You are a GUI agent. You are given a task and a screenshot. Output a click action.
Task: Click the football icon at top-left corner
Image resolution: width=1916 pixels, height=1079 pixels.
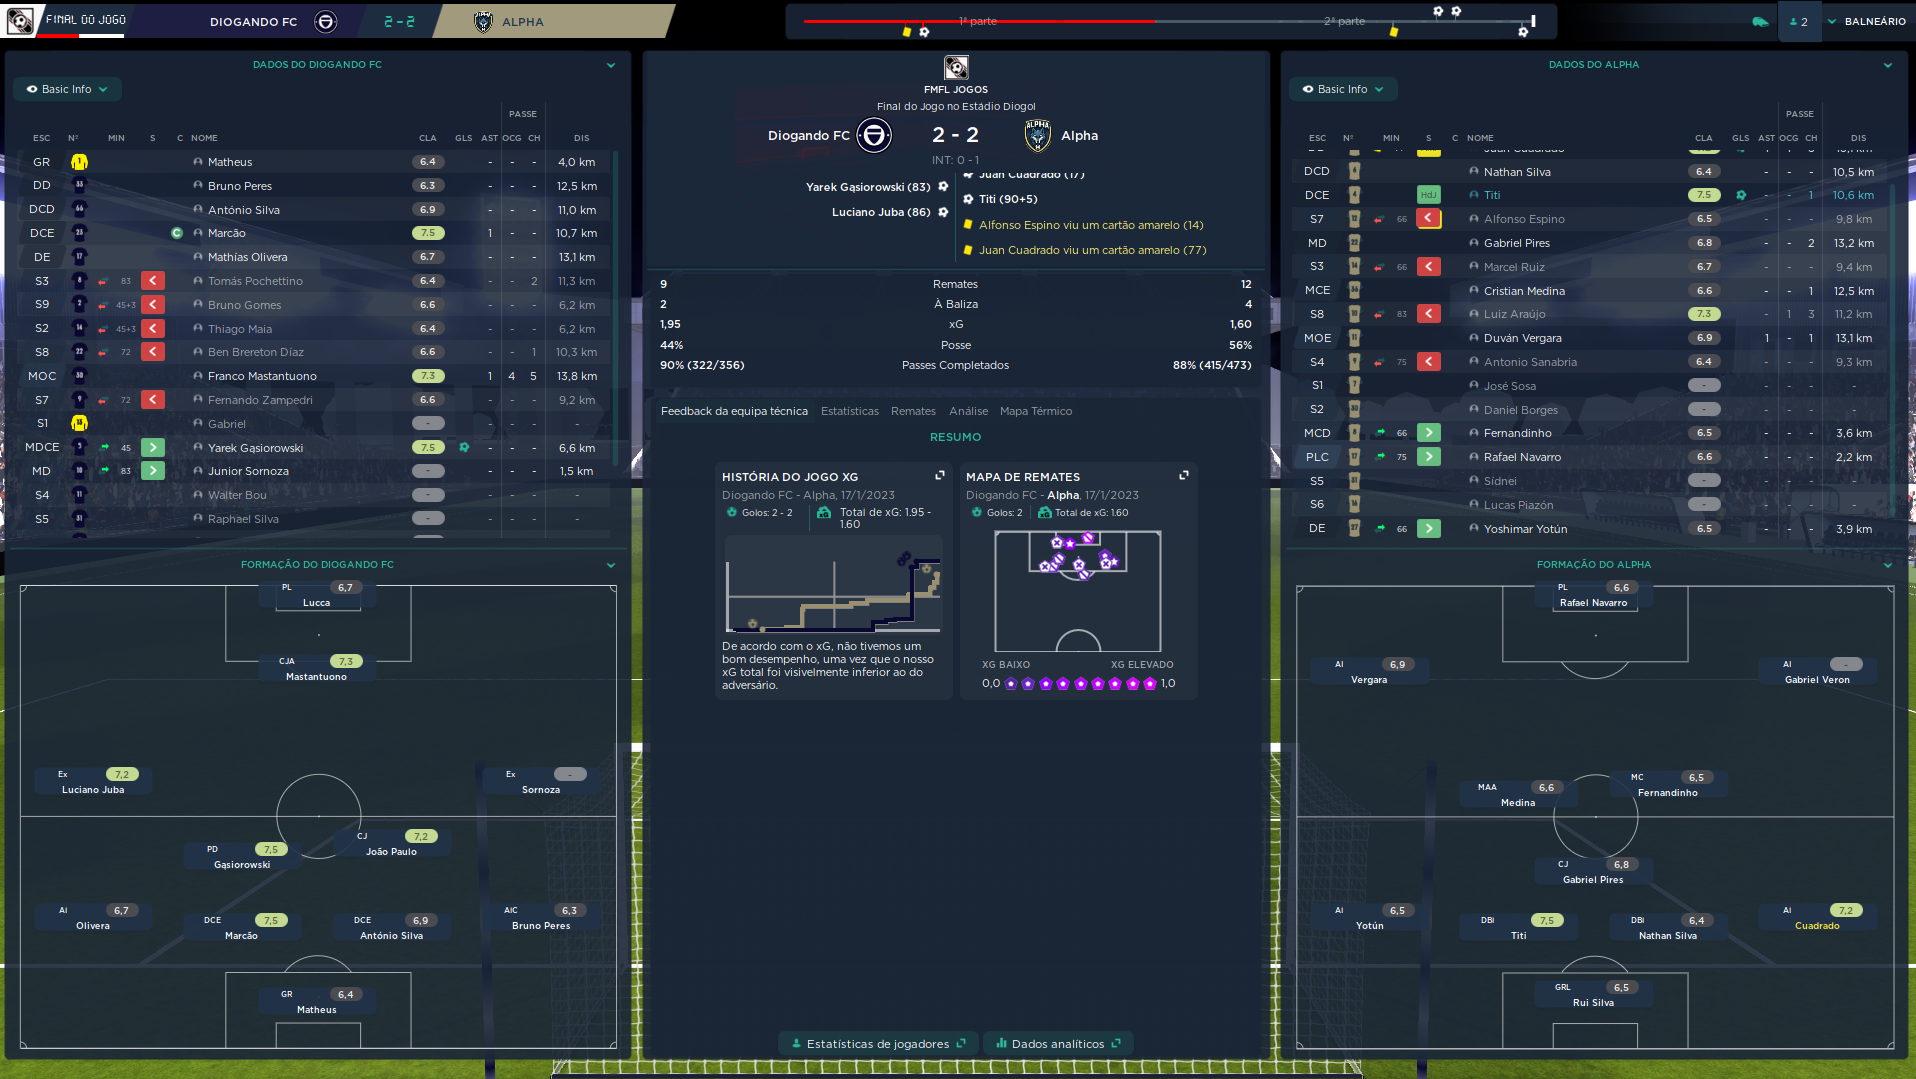pos(20,20)
